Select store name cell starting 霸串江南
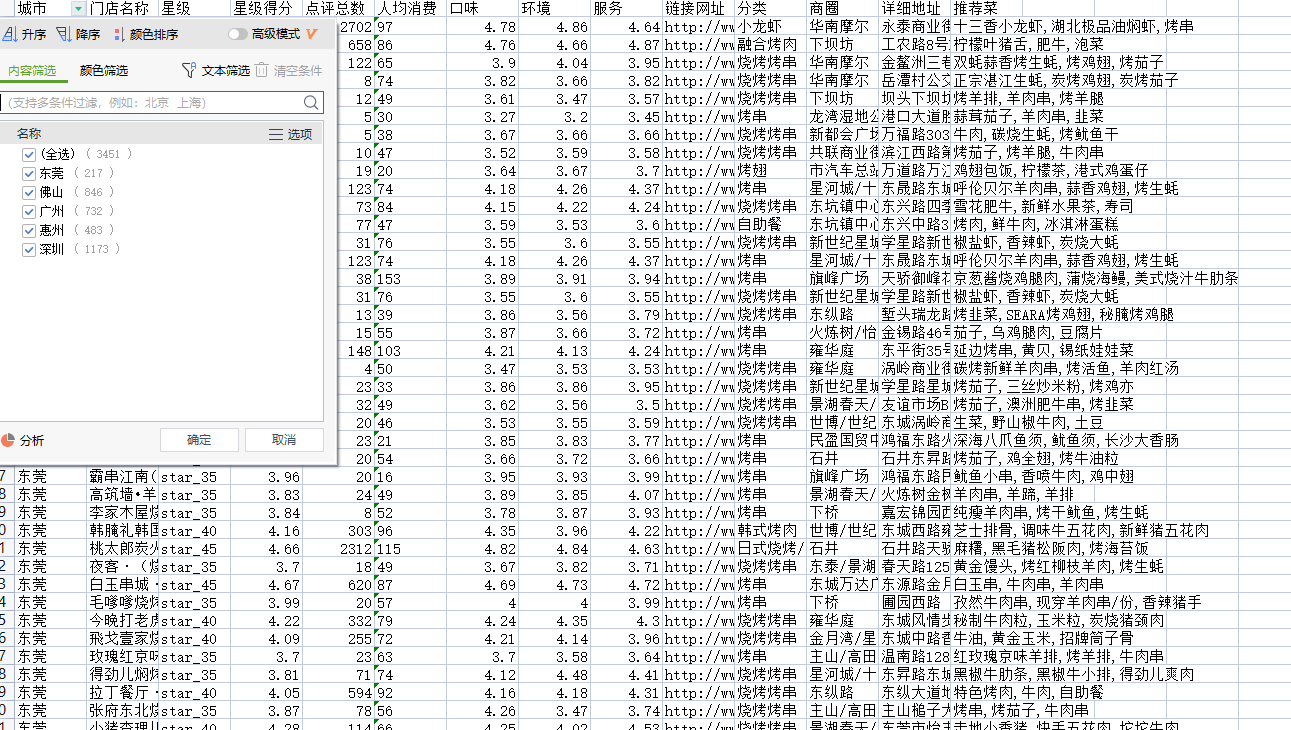 (x=122, y=477)
